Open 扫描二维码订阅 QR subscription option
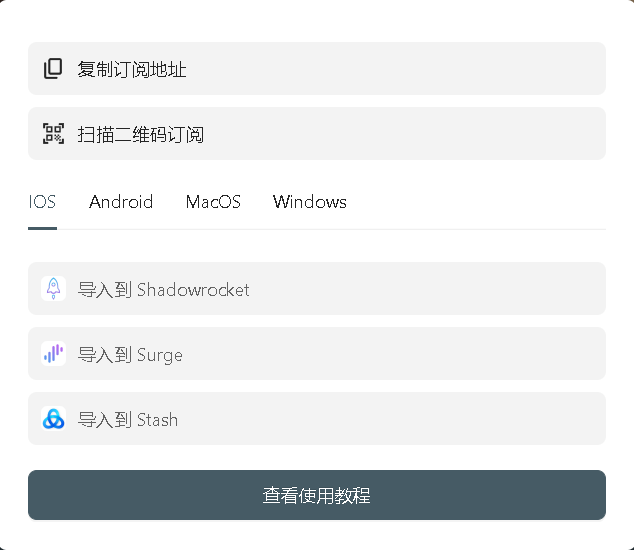Viewport: 634px width, 550px height. [317, 133]
